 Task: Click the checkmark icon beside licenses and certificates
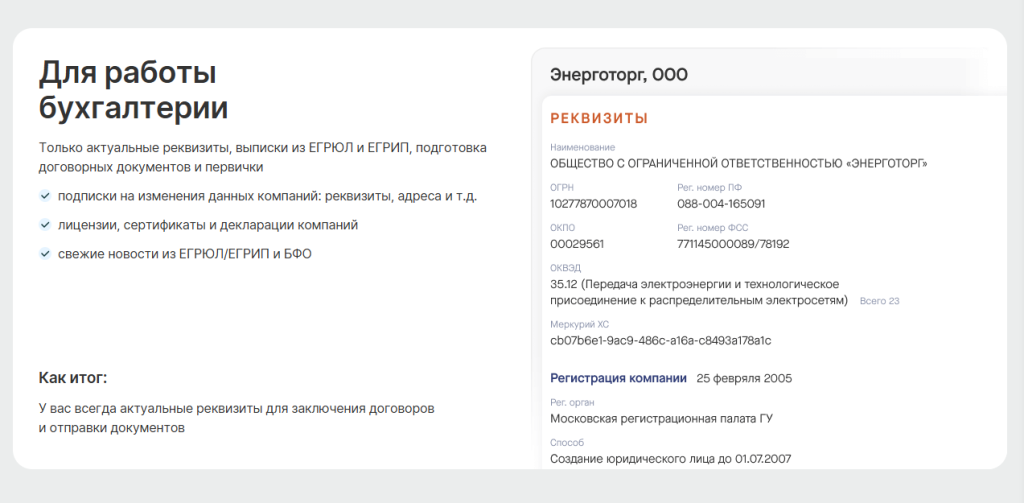click(x=45, y=225)
